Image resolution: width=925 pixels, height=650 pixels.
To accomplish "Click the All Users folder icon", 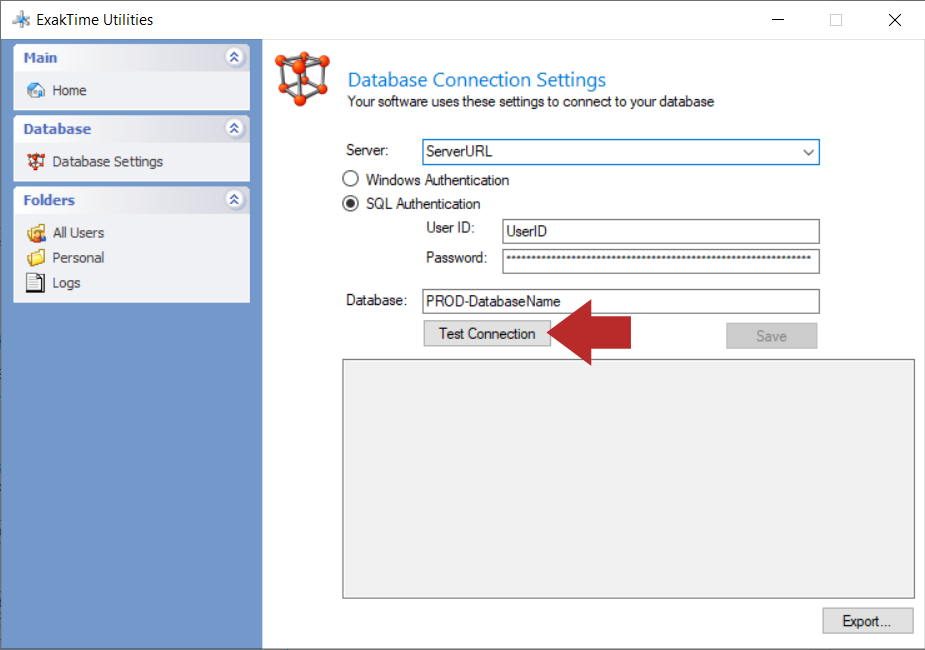I will (35, 233).
